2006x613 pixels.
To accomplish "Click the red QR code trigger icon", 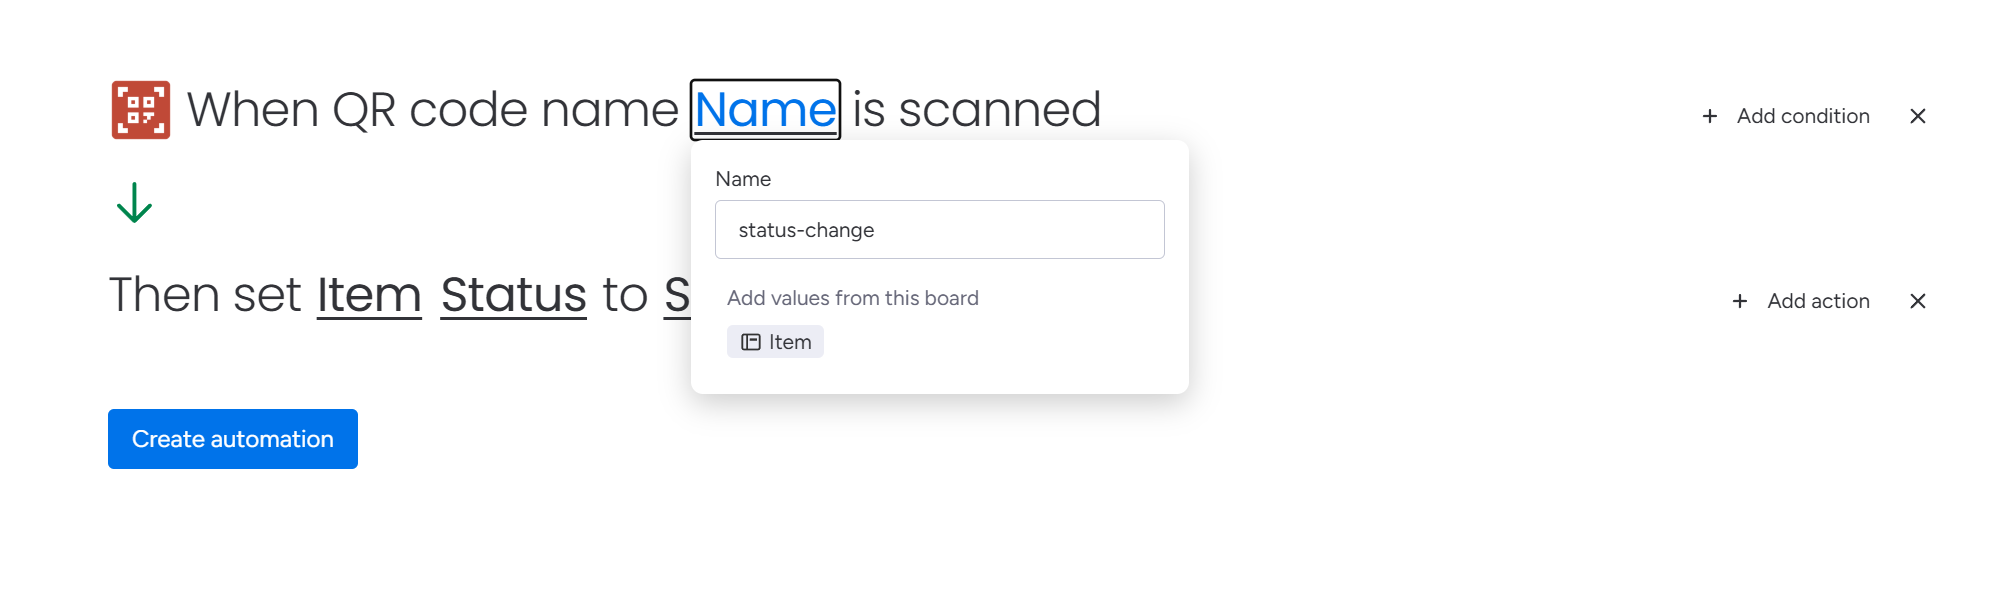I will point(141,110).
